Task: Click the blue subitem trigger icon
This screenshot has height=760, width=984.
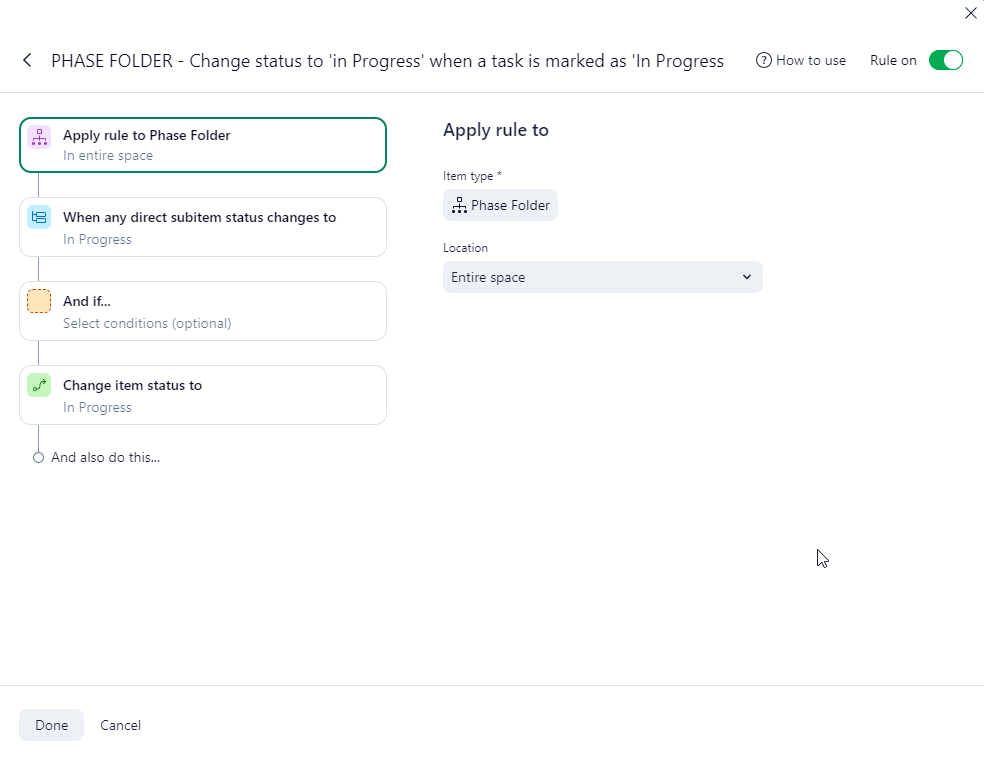Action: click(x=39, y=217)
